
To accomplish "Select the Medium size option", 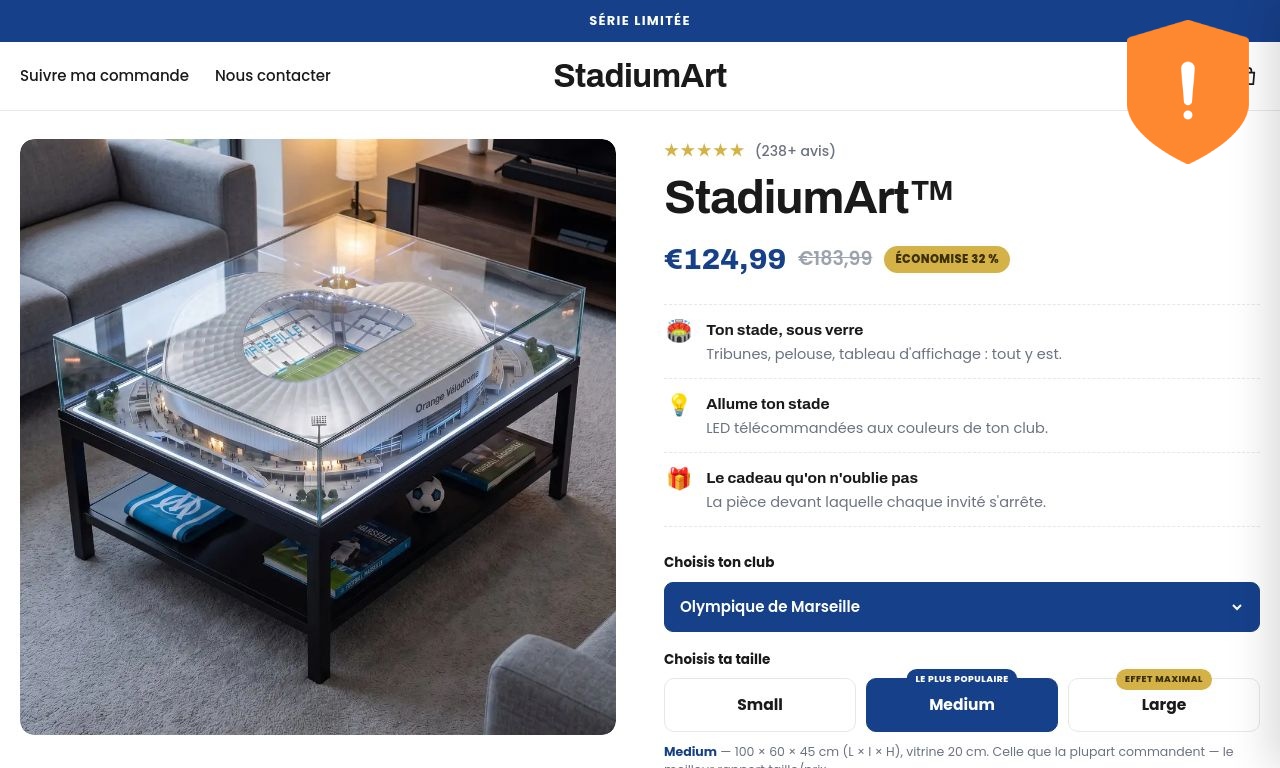I will 962,705.
